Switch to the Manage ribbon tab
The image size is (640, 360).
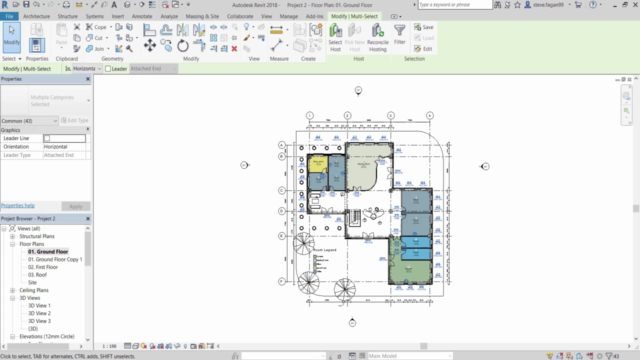click(289, 16)
